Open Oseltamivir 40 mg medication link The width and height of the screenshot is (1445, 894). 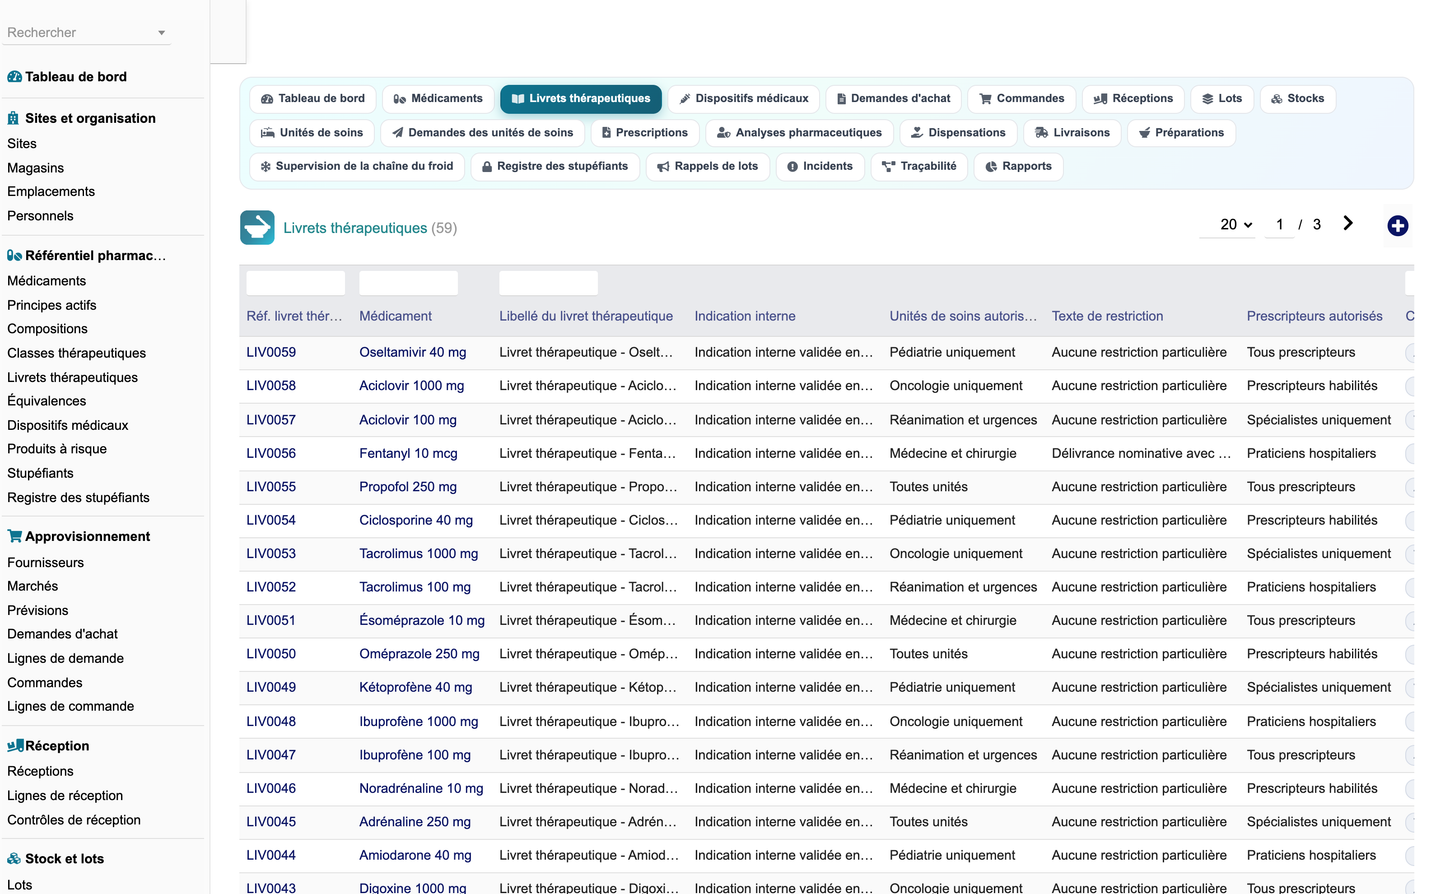tap(413, 352)
